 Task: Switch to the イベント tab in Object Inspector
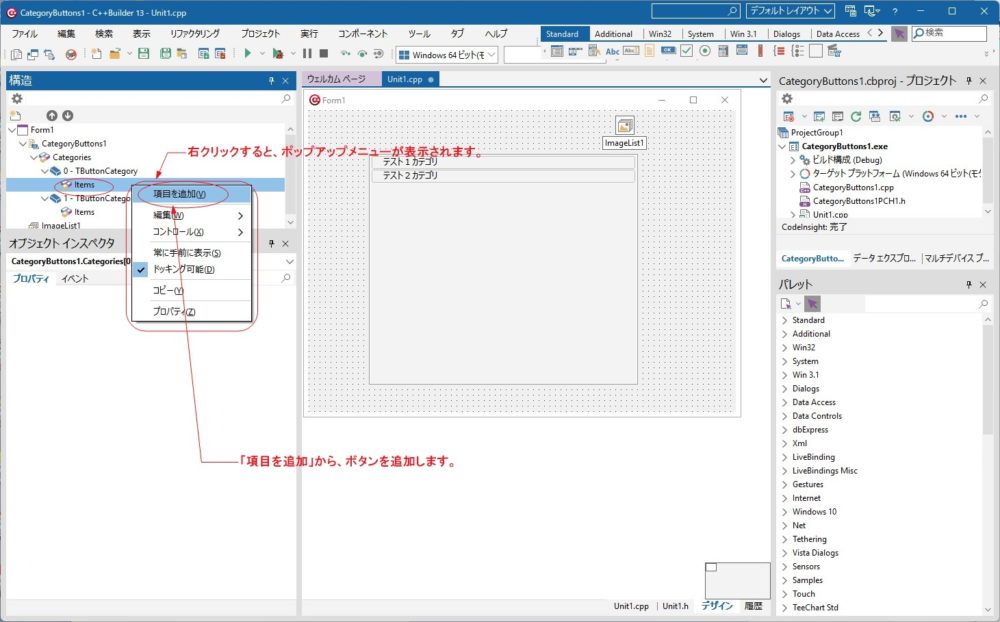coord(75,278)
